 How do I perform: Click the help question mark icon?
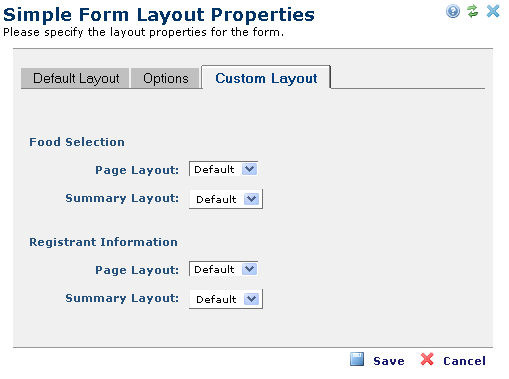click(x=453, y=11)
